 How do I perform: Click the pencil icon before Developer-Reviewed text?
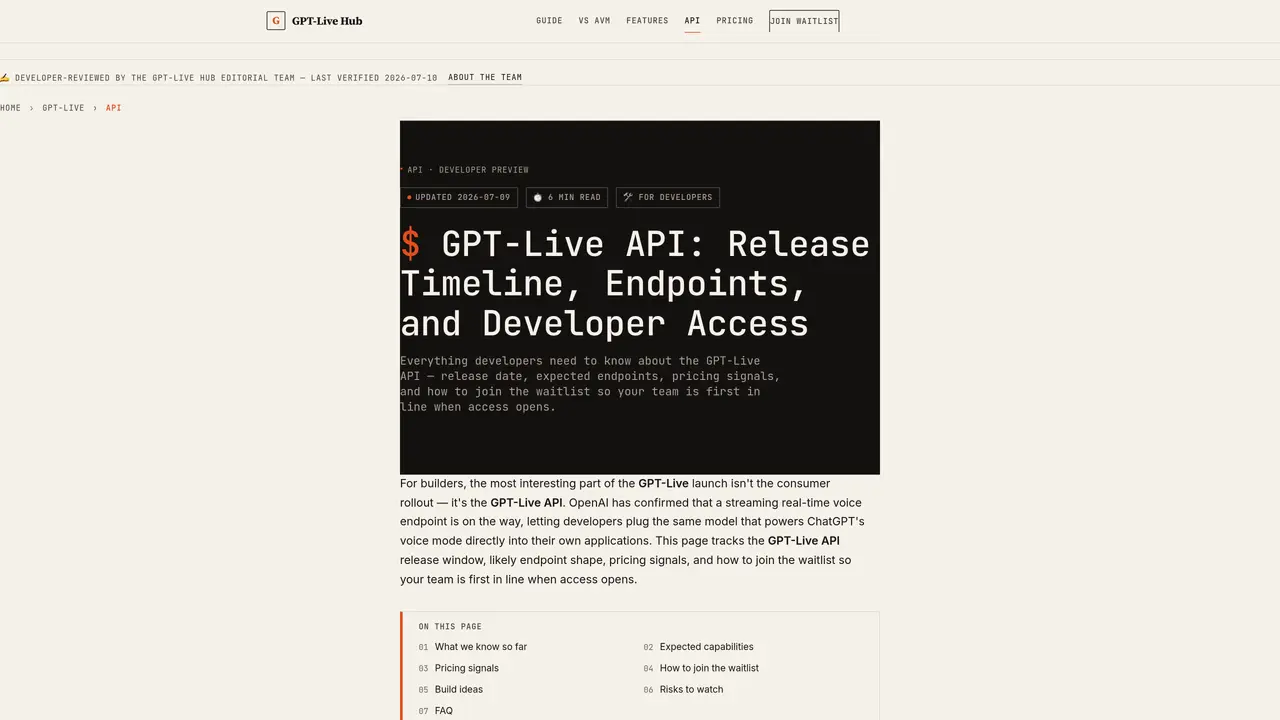(5, 77)
